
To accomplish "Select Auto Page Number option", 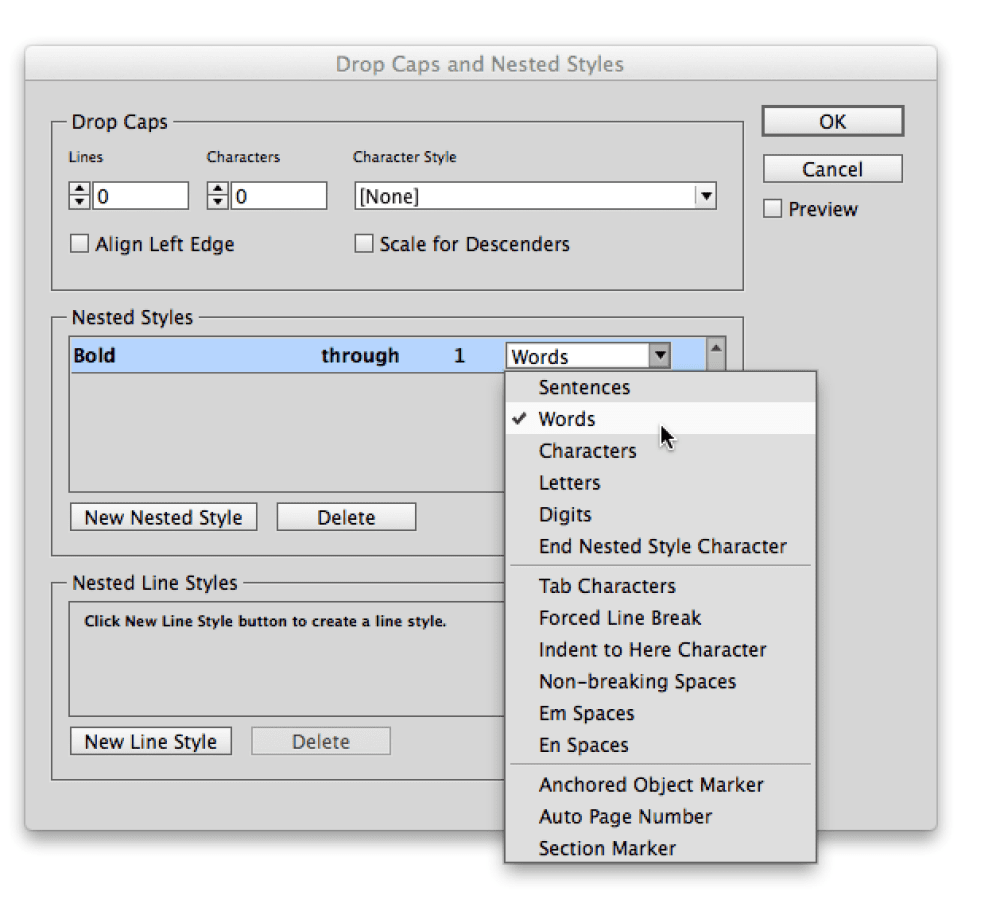I will (625, 817).
